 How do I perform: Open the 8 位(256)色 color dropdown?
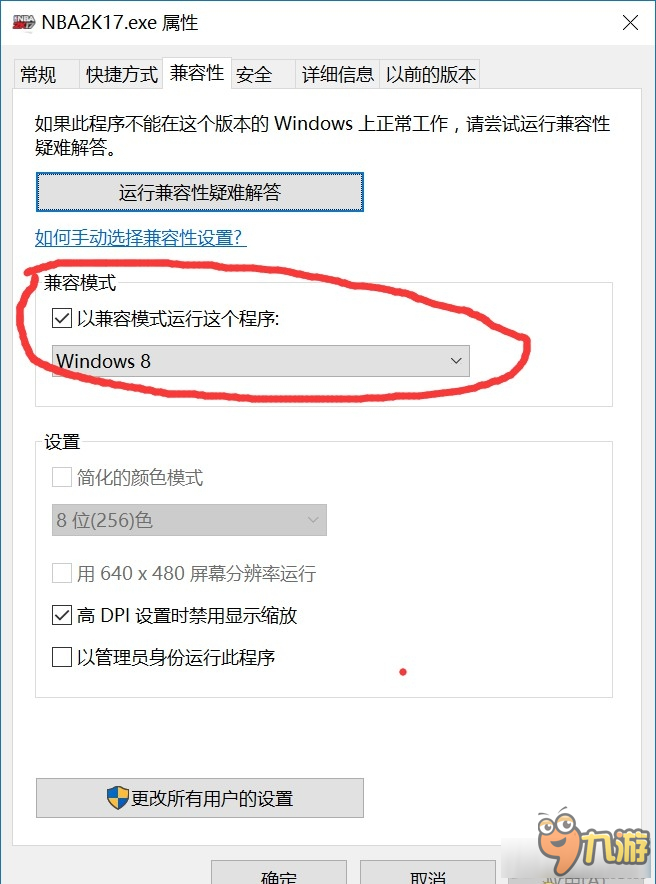point(189,520)
